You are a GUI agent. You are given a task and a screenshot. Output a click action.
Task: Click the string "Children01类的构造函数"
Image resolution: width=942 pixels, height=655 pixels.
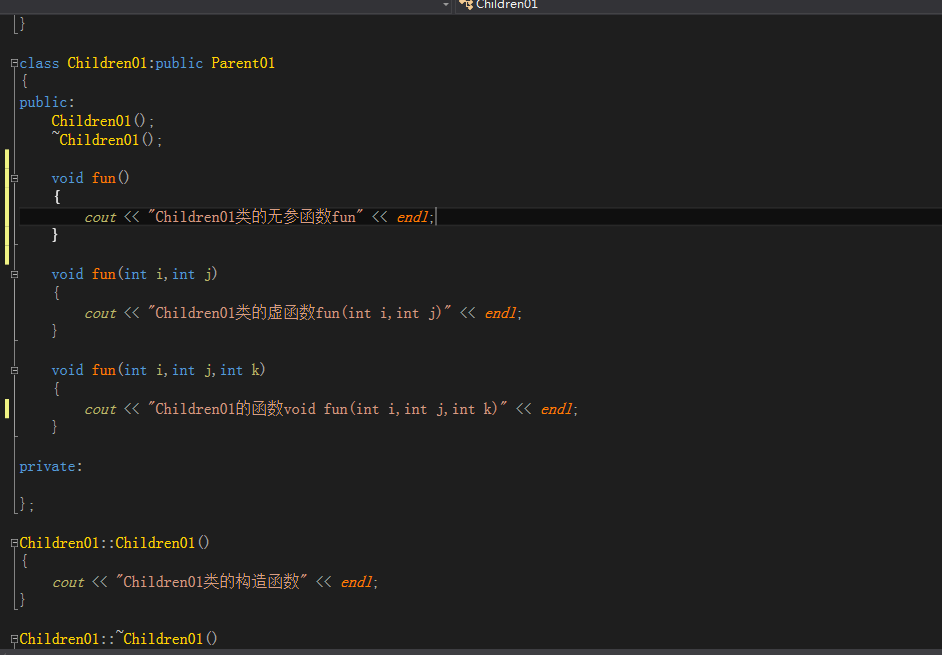(x=211, y=582)
